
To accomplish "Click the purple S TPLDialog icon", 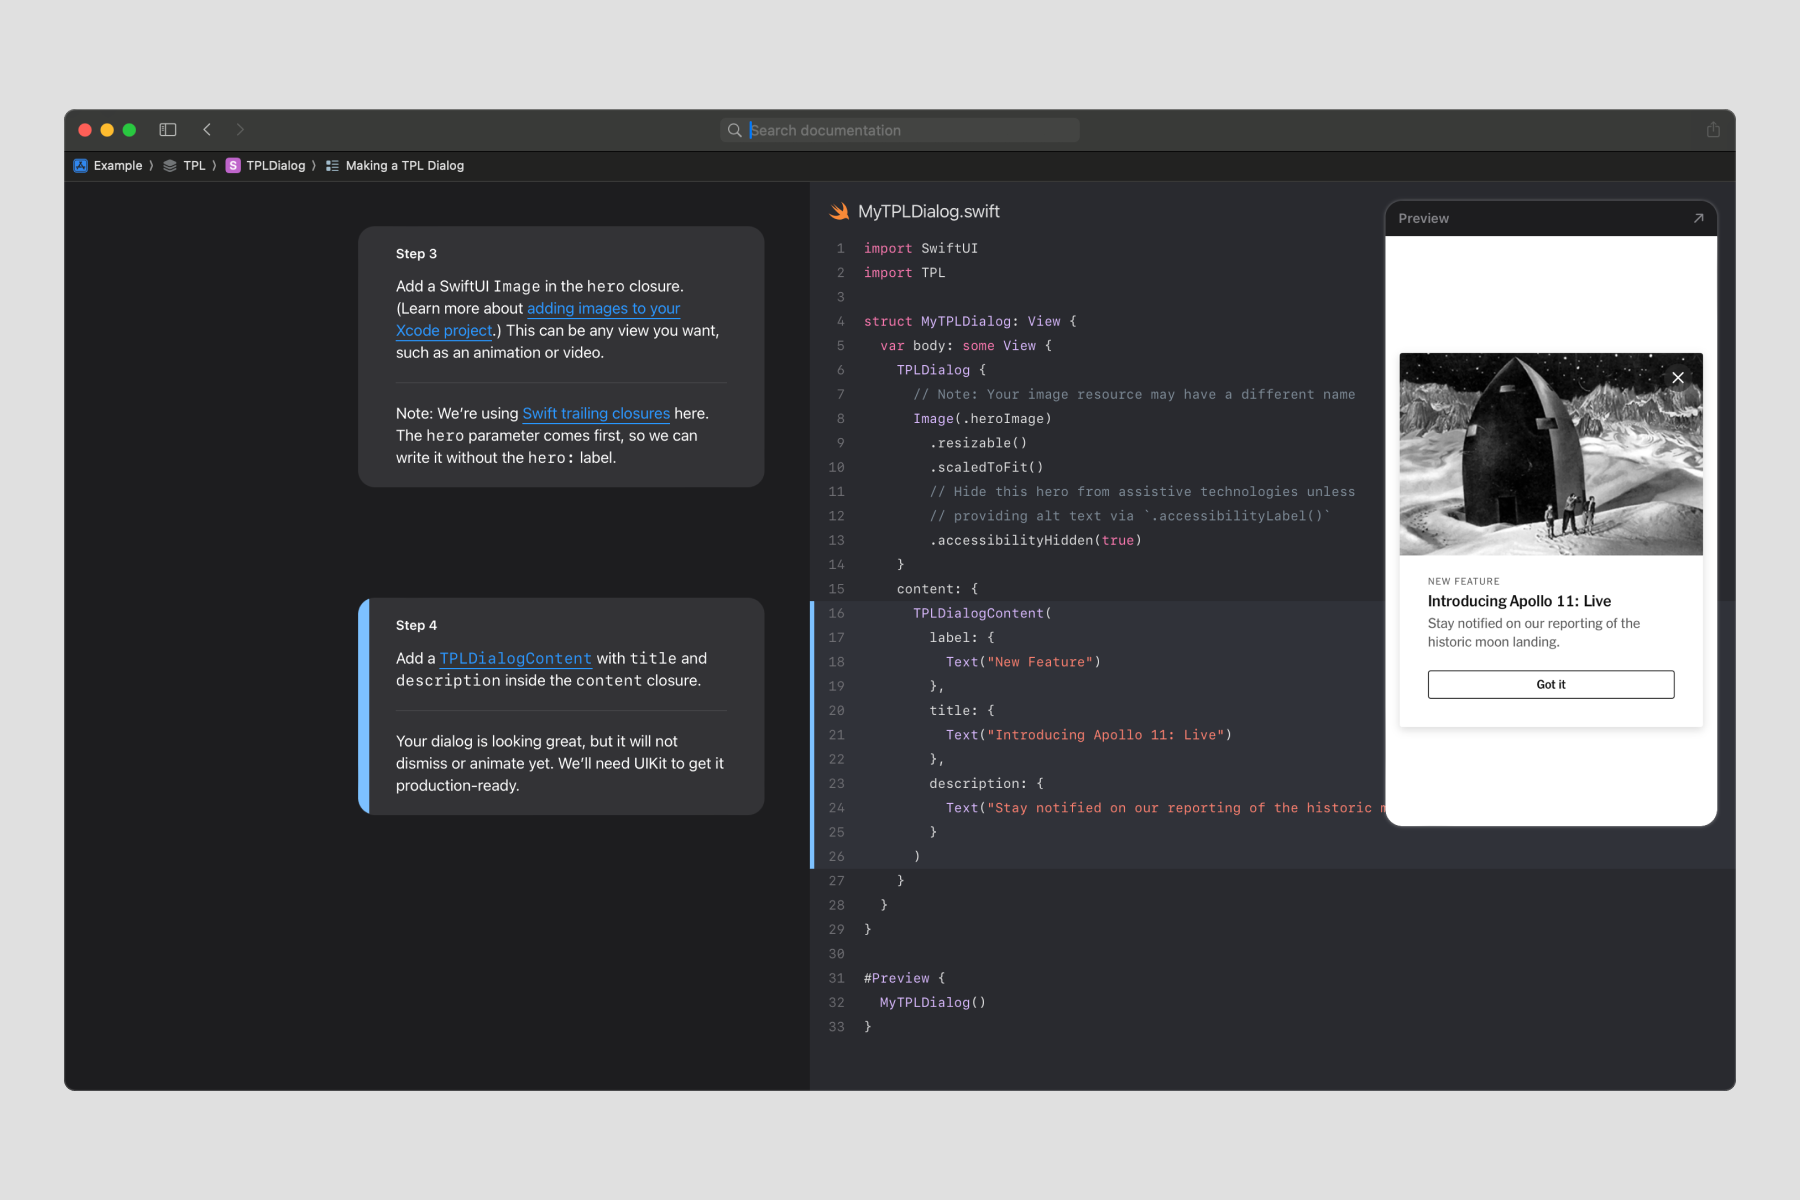I will tap(233, 166).
